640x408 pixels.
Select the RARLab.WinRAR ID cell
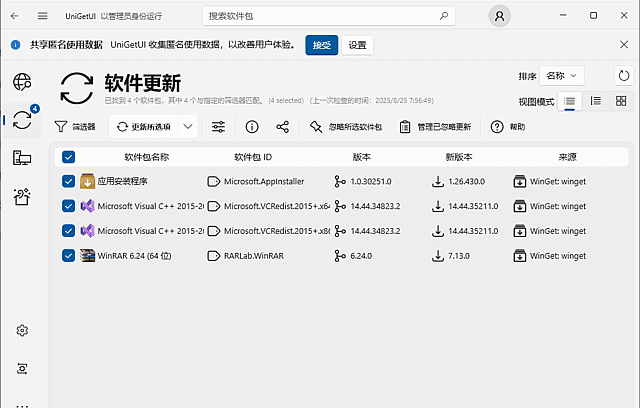[x=254, y=256]
